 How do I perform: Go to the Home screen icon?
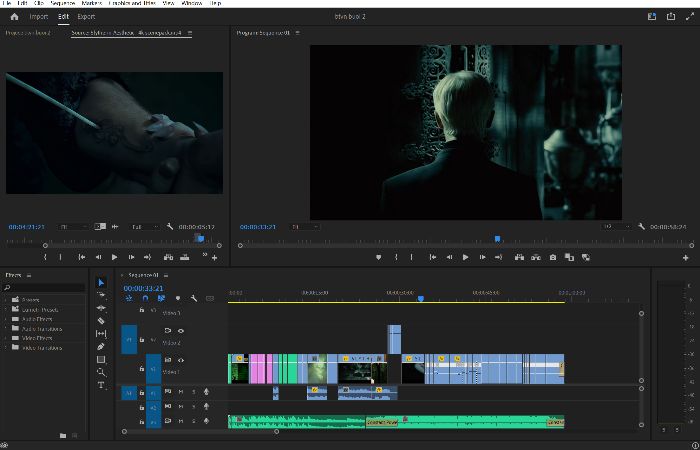14,17
